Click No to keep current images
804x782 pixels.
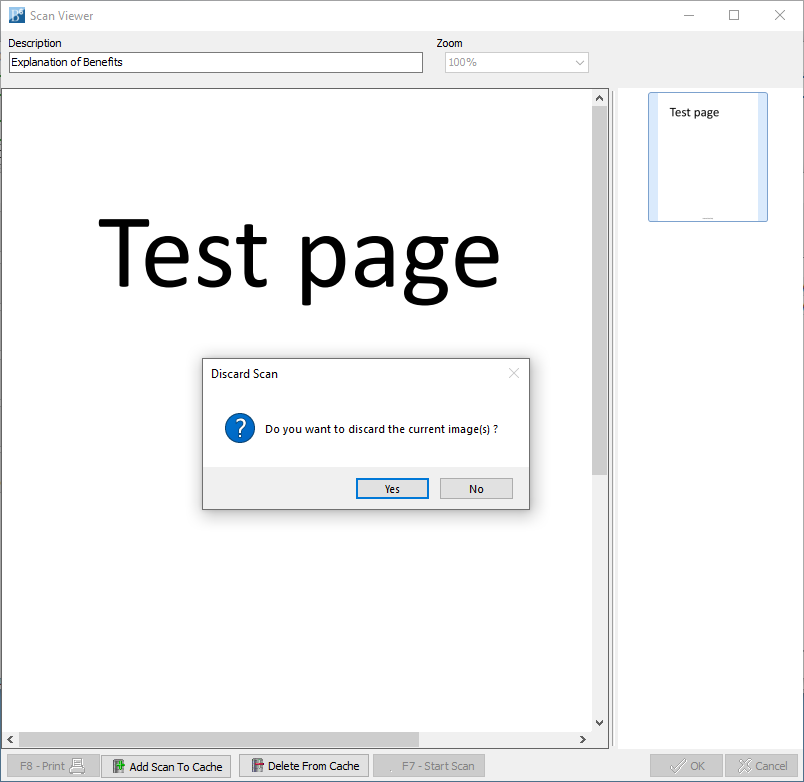pos(476,488)
